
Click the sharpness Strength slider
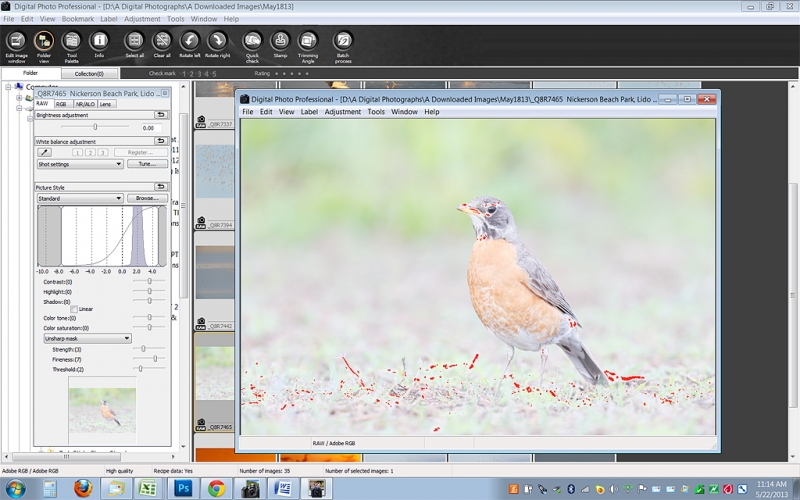coord(149,349)
